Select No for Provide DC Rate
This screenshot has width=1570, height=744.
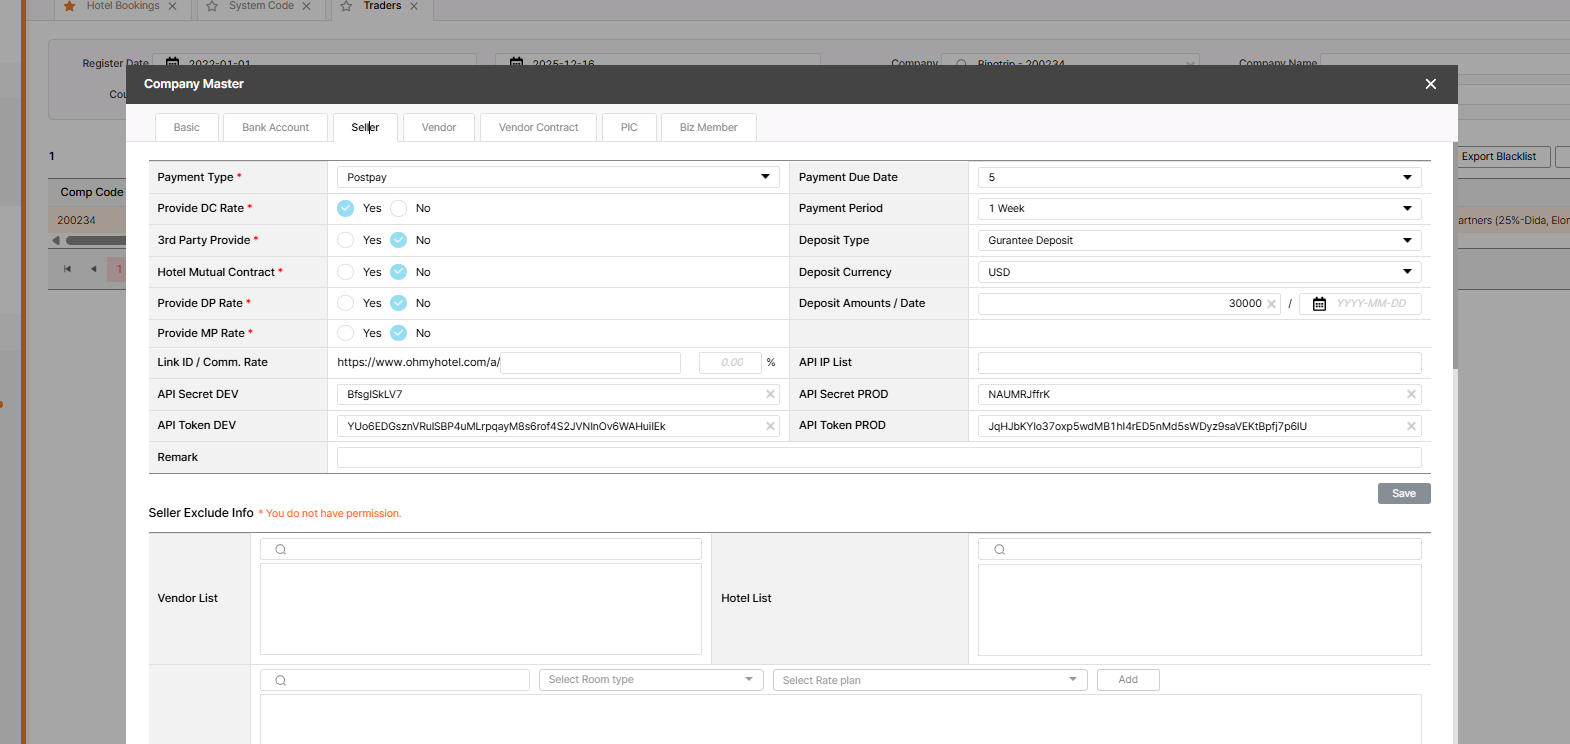pos(399,208)
